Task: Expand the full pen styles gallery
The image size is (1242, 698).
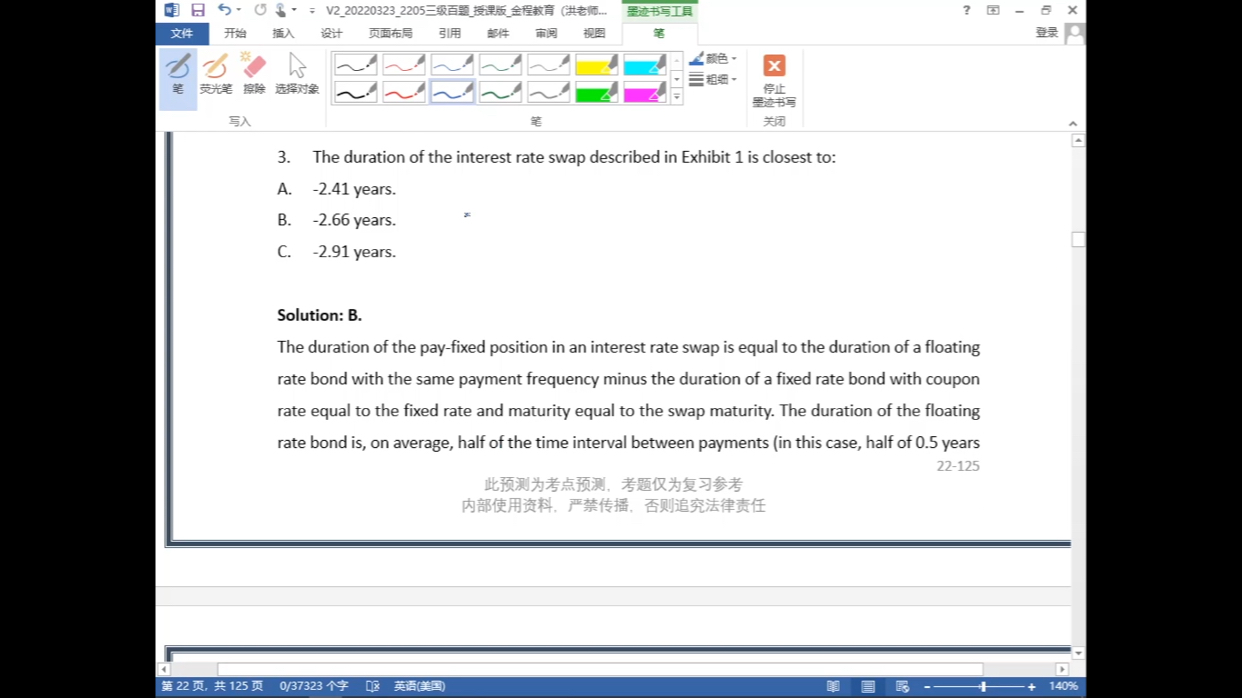Action: 677,97
